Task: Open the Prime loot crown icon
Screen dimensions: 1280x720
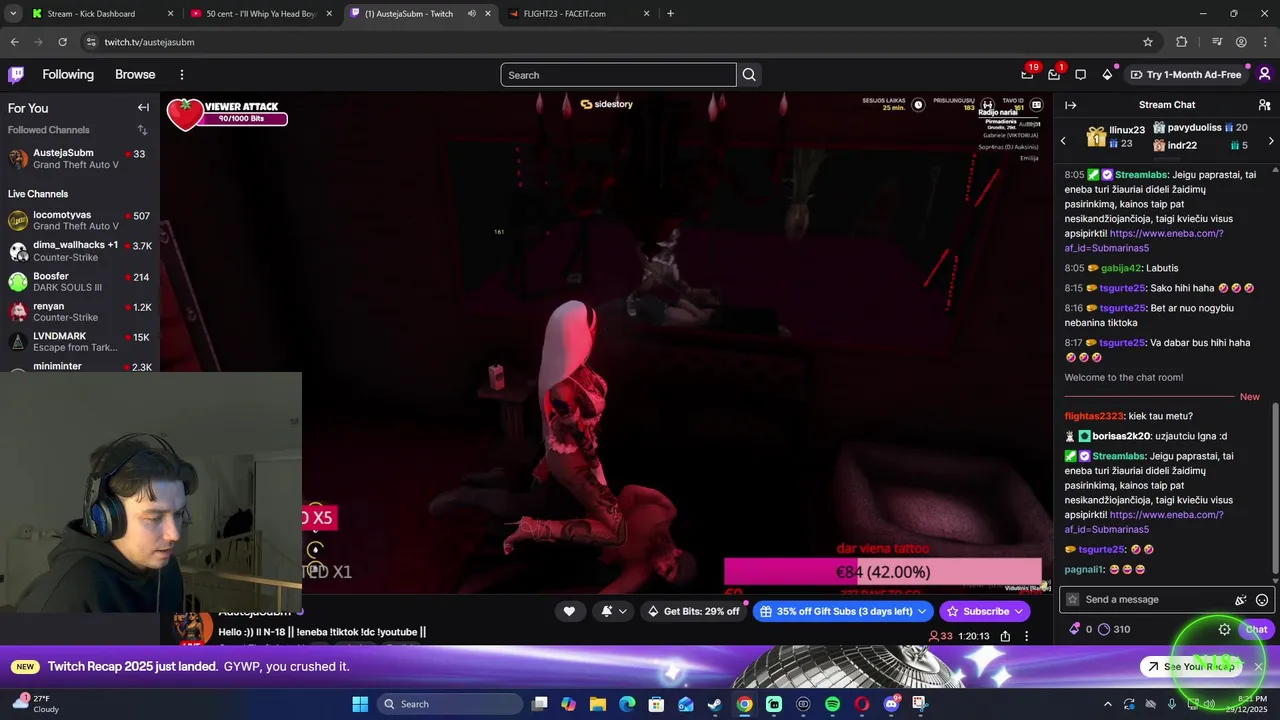Action: 1027,74
